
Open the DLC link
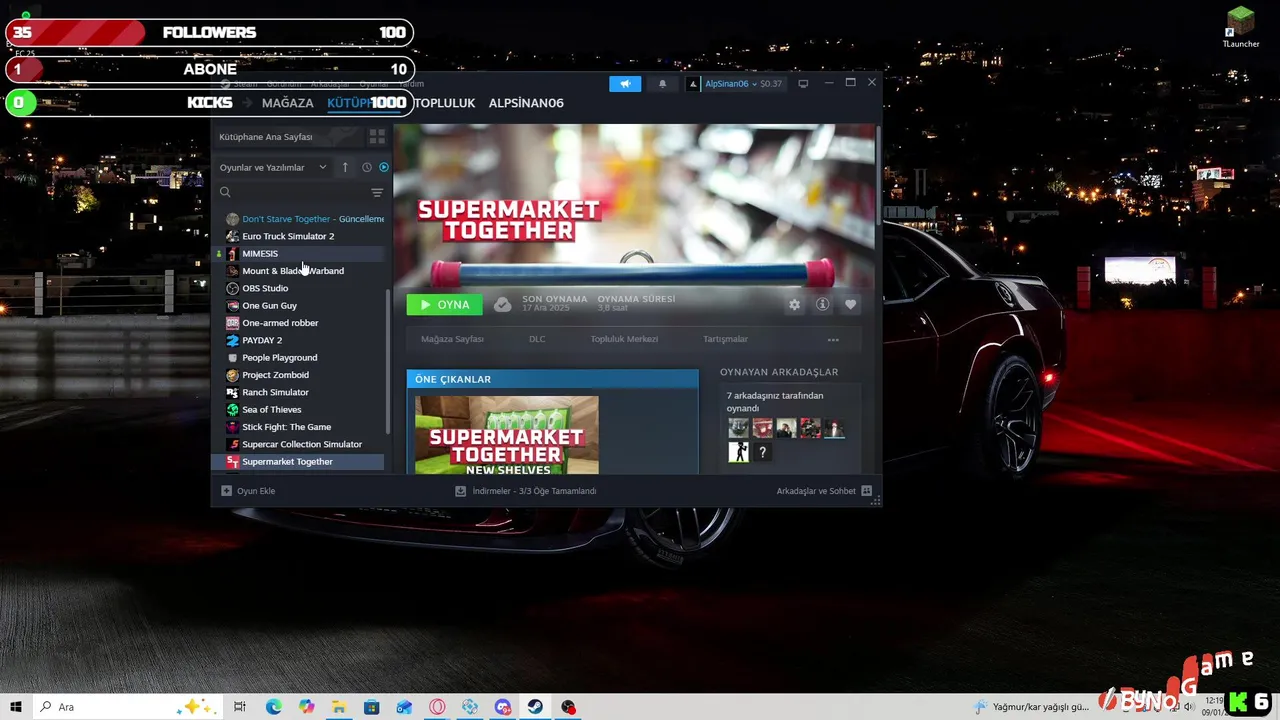pos(537,339)
